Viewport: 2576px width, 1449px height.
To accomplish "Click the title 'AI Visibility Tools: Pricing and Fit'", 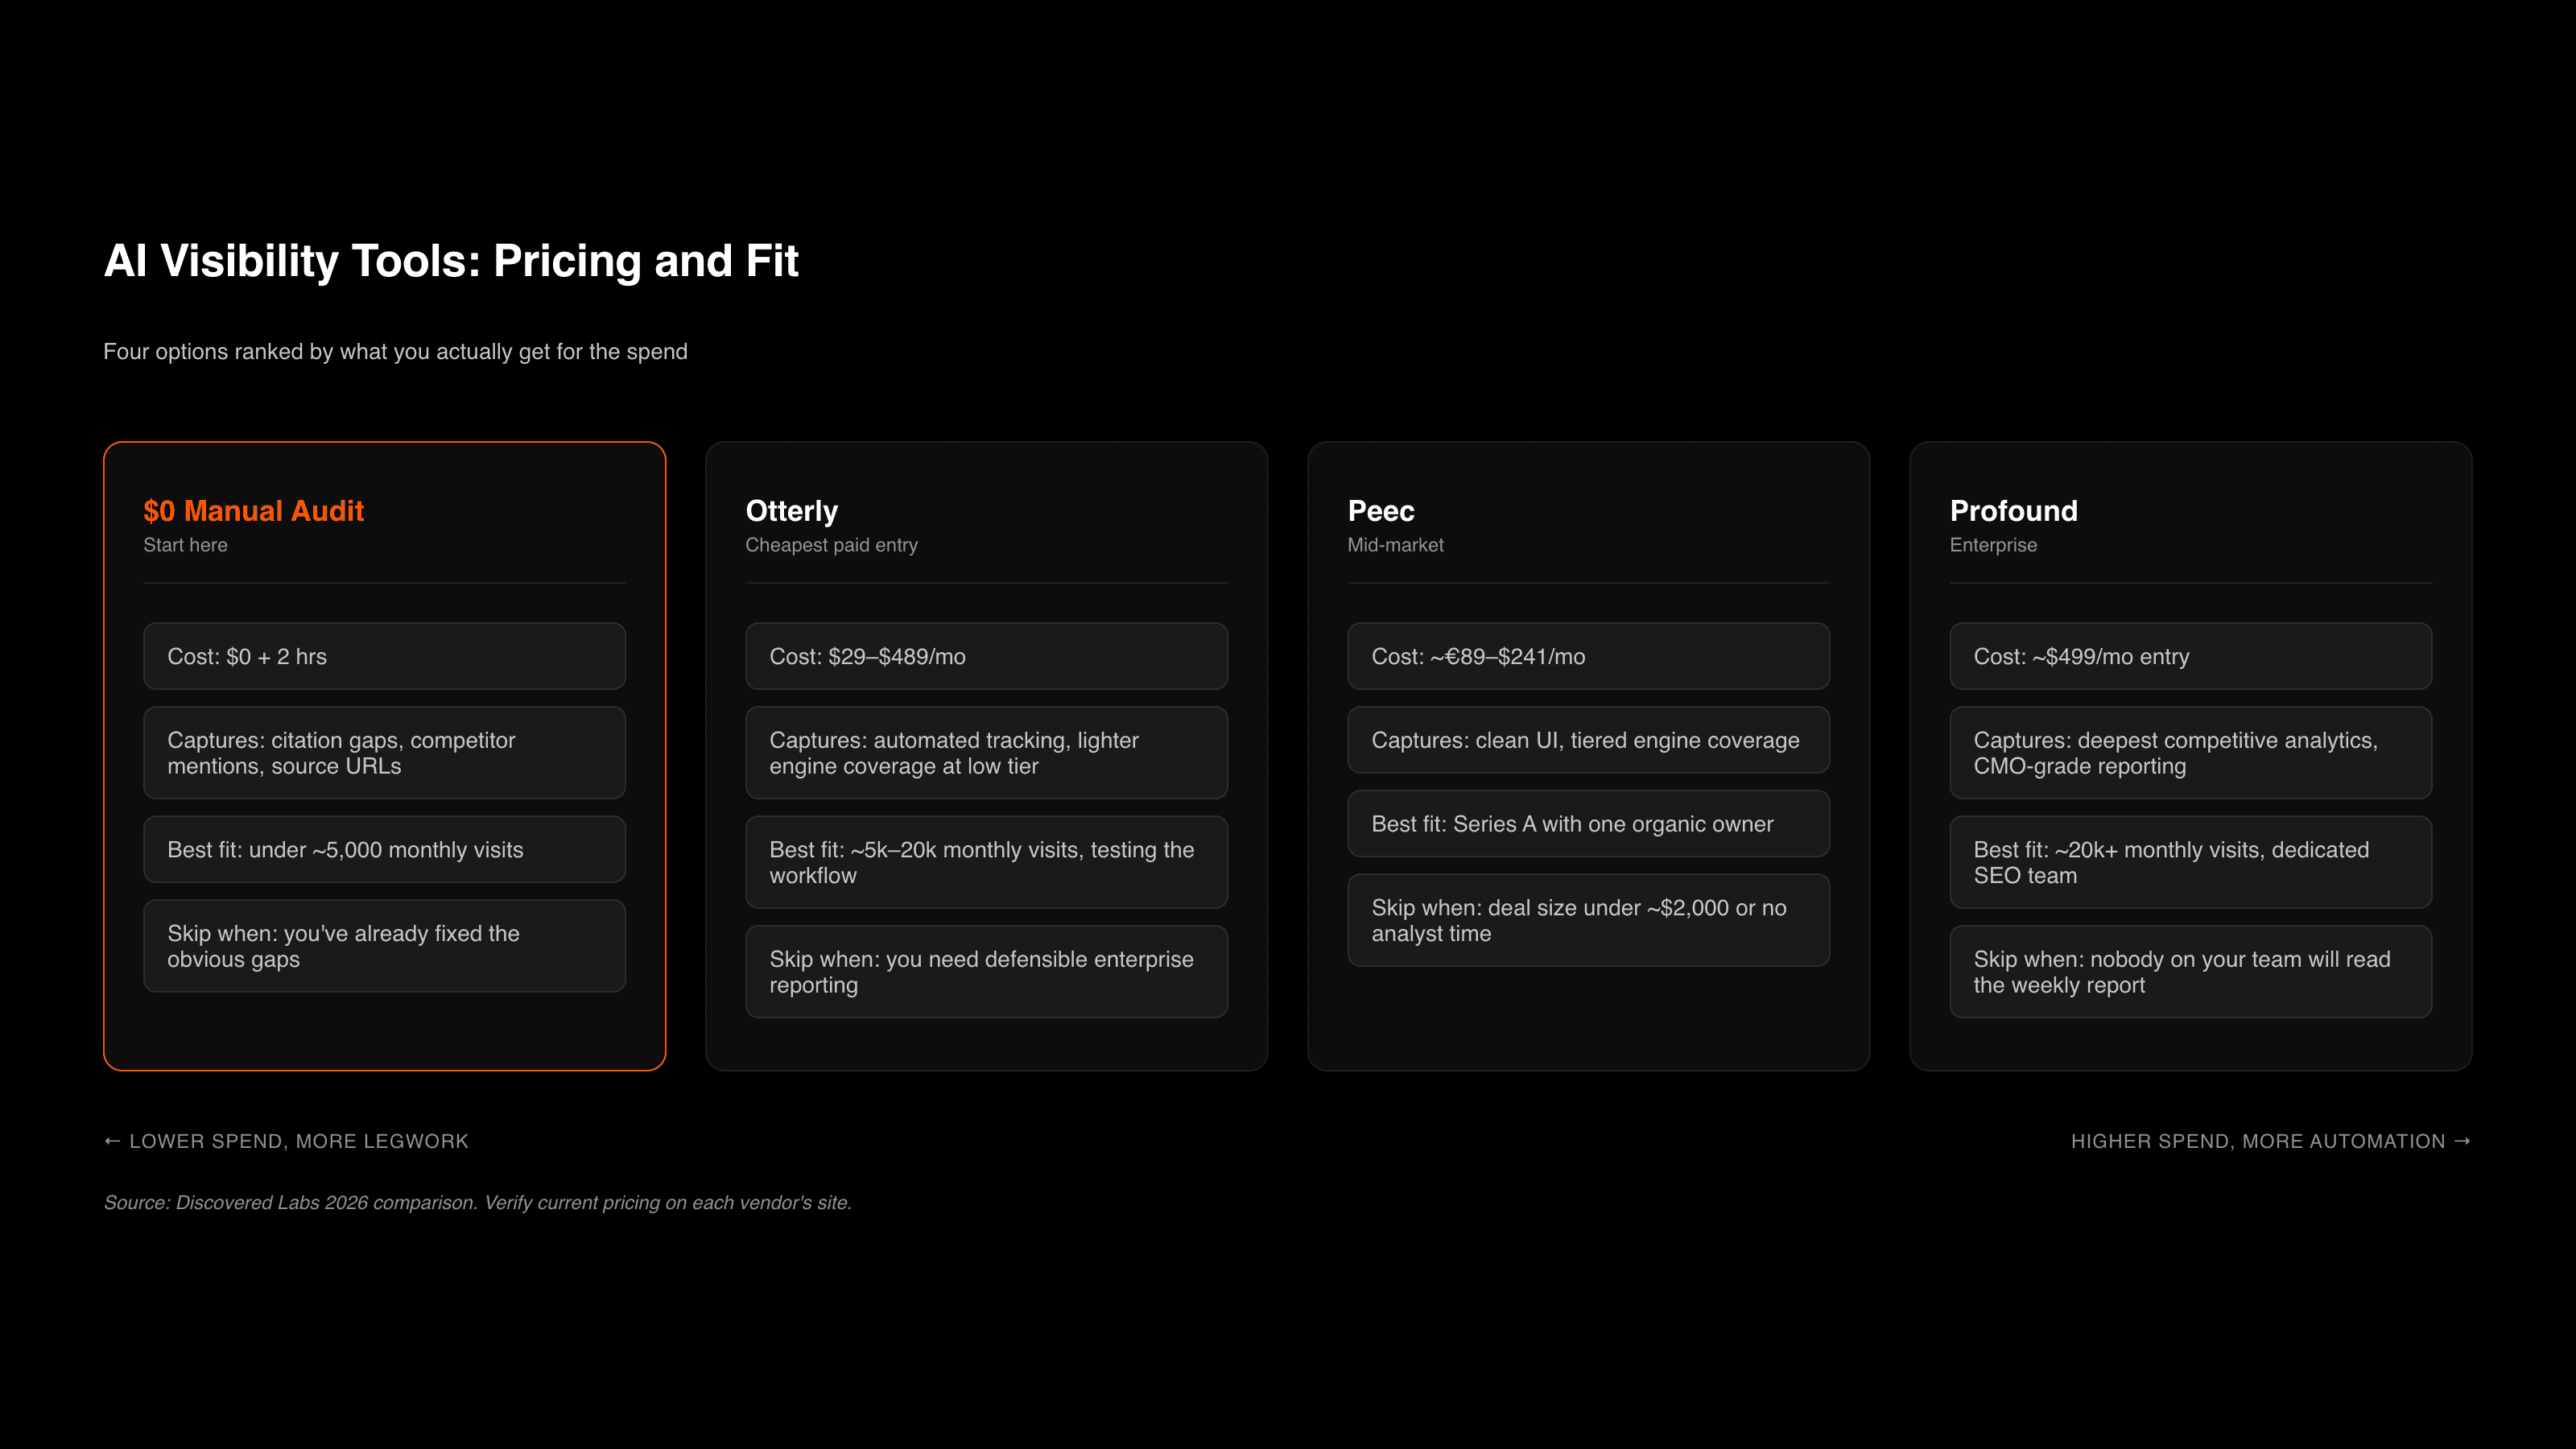I will (x=451, y=261).
